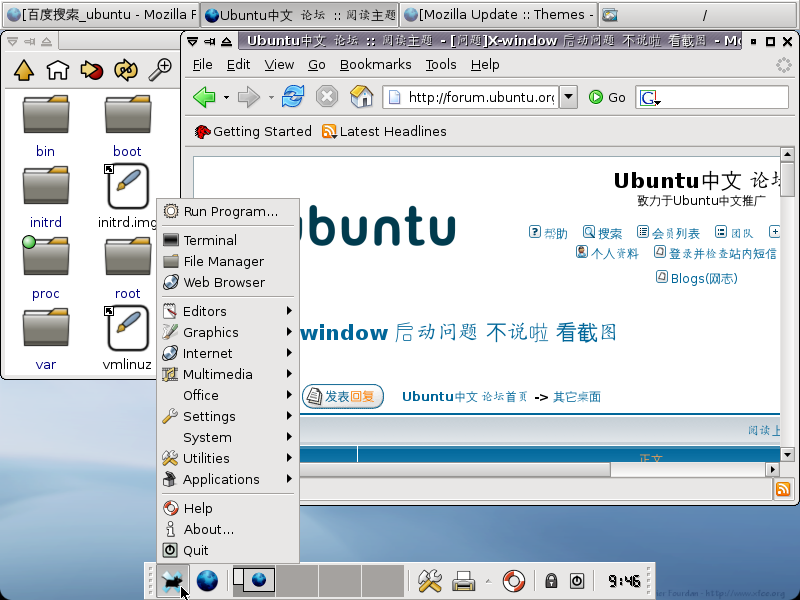Switch to the second workspace in pager
This screenshot has height=600, width=800.
tap(297, 581)
